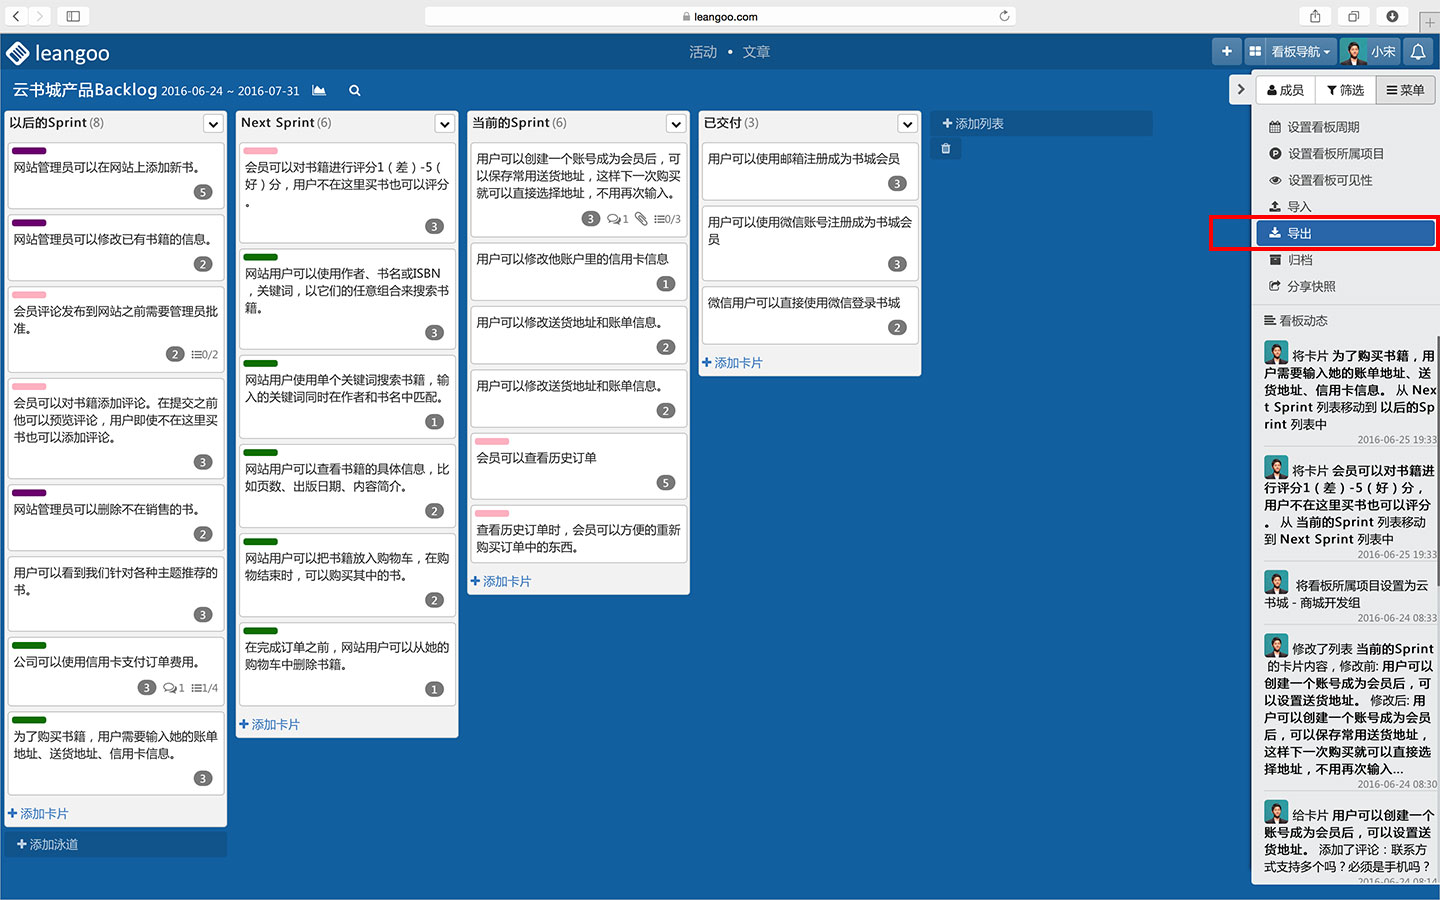The height and width of the screenshot is (900, 1440).
Task: Click the pink label on 会员可以查看历史订单 card
Action: [x=491, y=441]
